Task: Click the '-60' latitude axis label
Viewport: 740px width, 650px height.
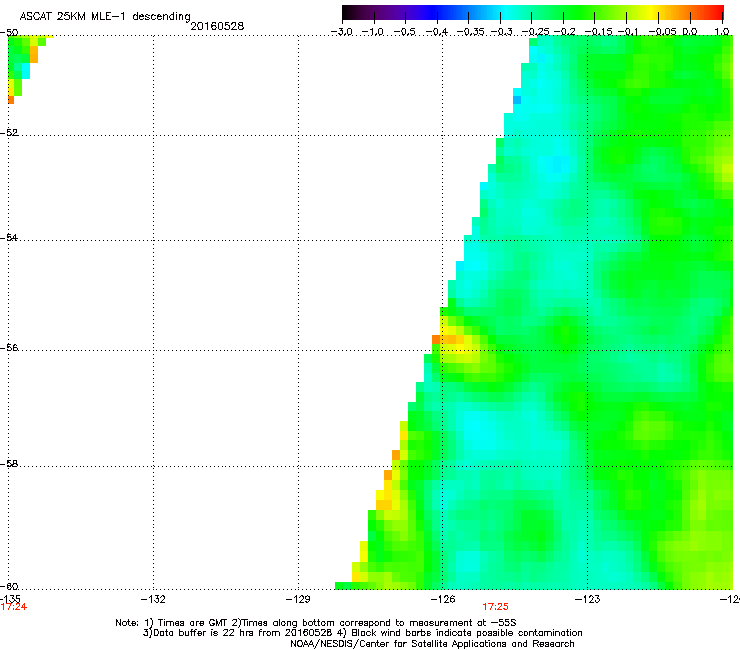Action: [9, 586]
